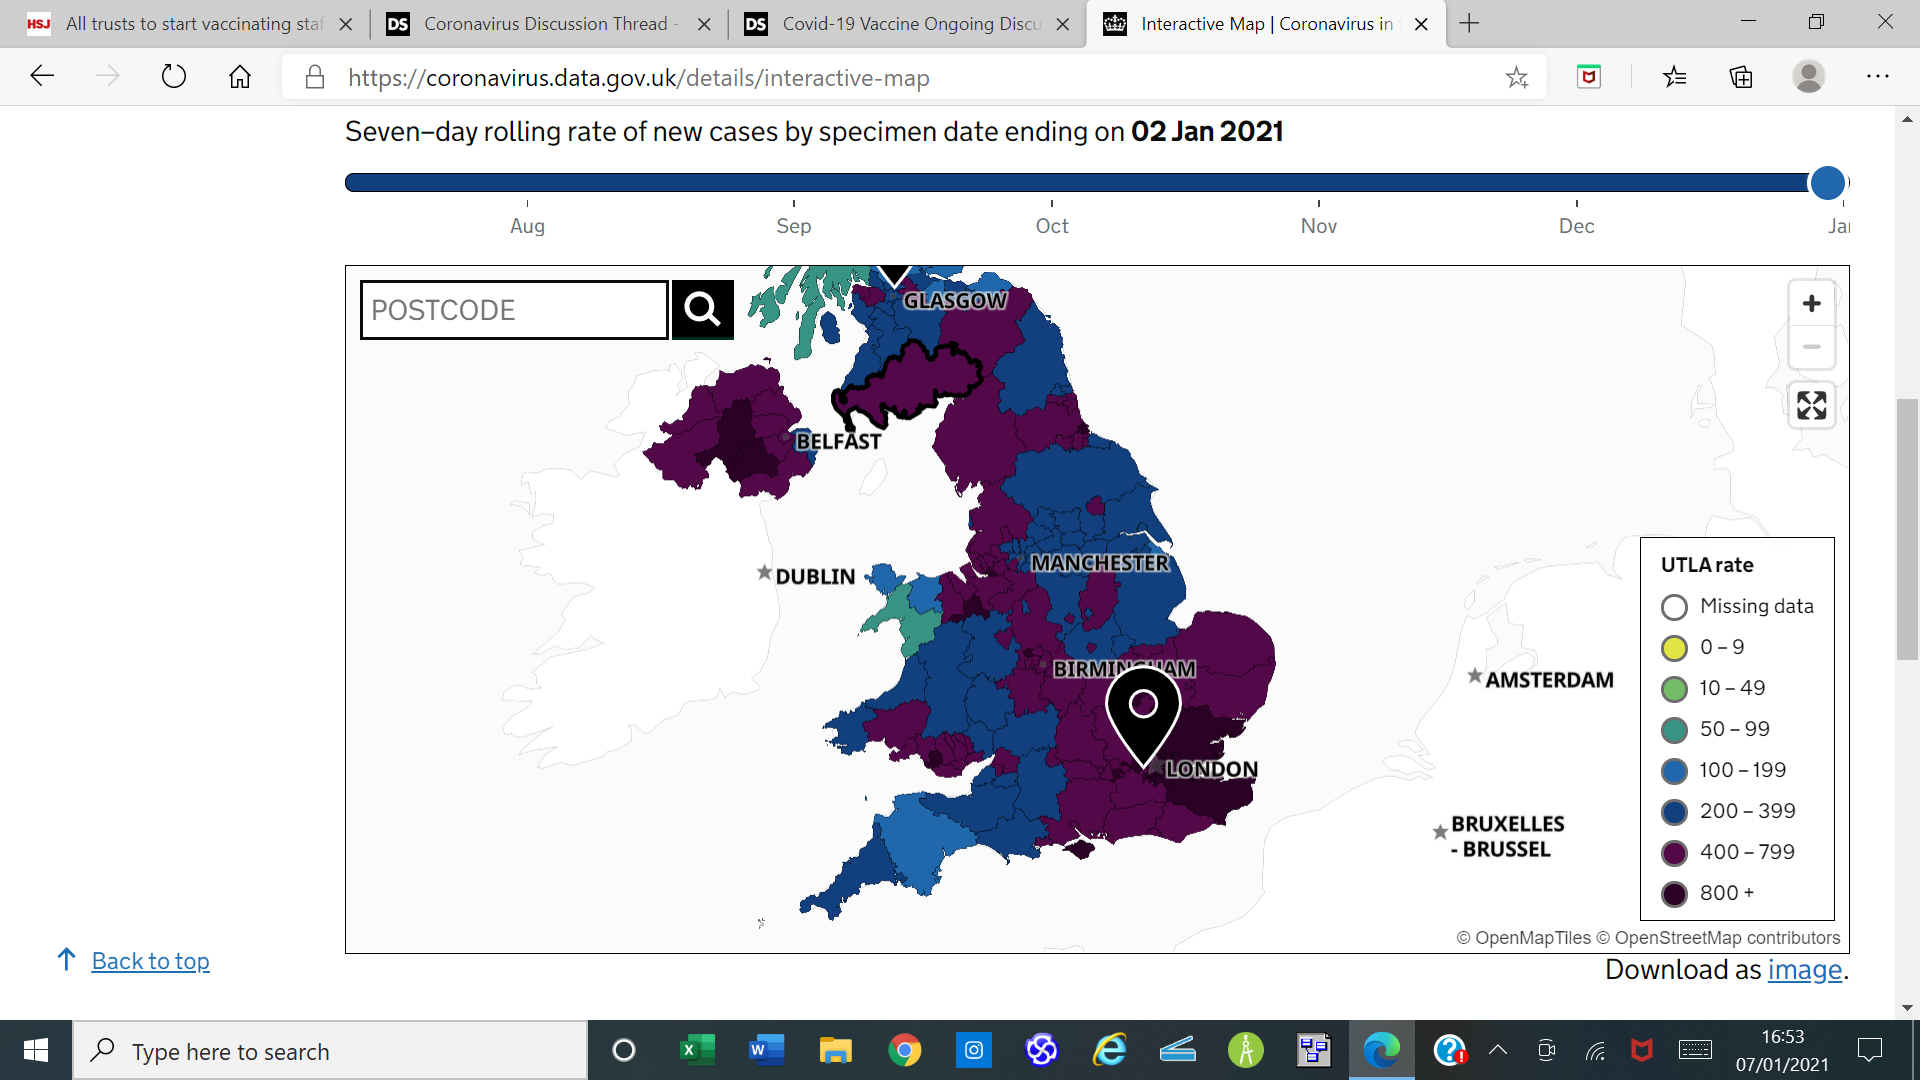This screenshot has width=1920, height=1080.
Task: Open Excel from the Windows taskbar
Action: pos(697,1050)
